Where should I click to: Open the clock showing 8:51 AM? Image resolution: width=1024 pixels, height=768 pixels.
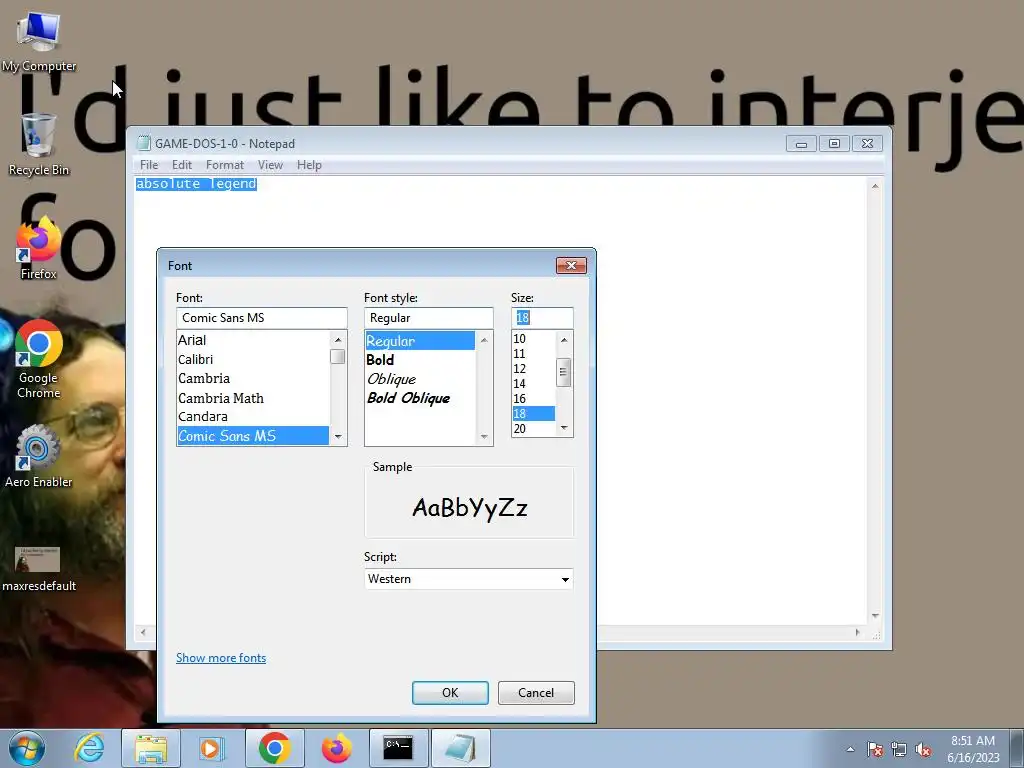click(x=973, y=748)
